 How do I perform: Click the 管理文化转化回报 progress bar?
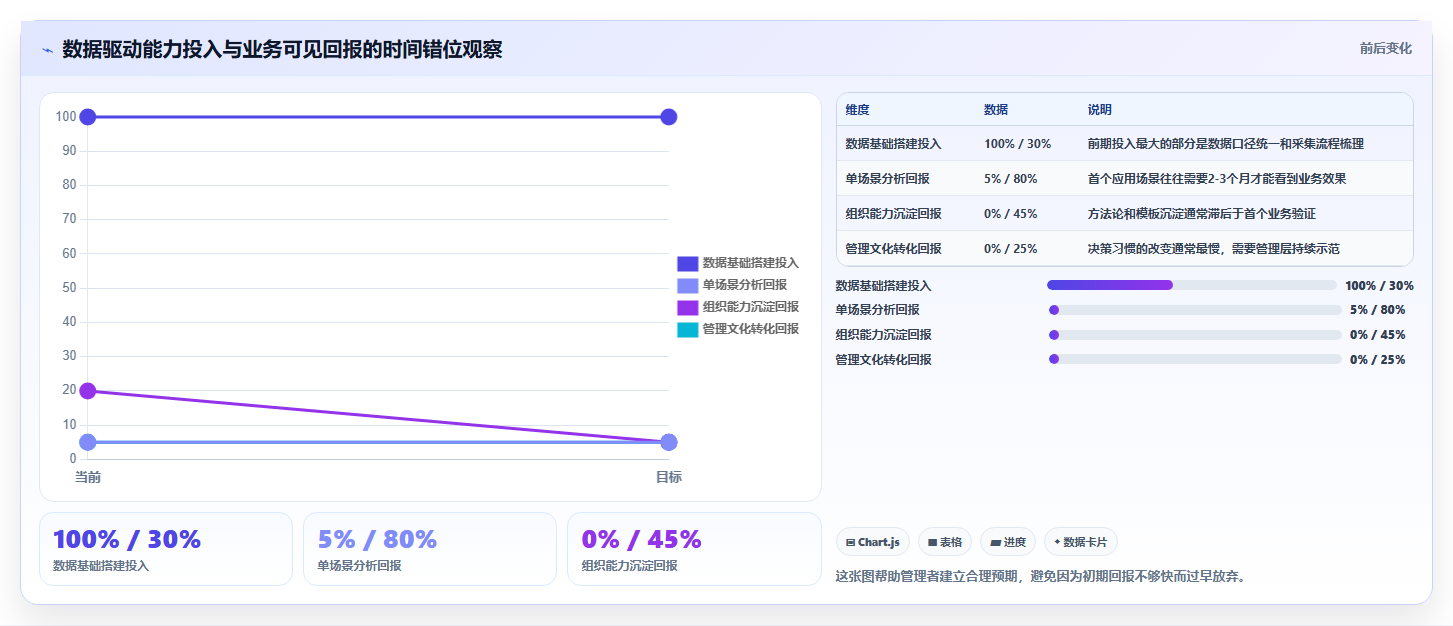coord(1195,359)
